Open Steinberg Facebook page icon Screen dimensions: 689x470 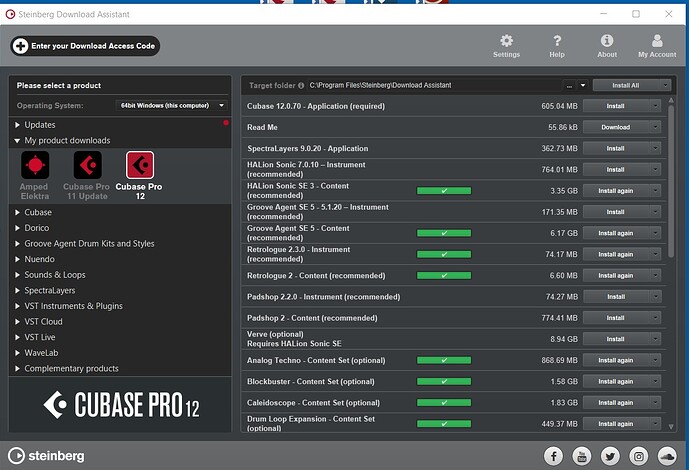[x=553, y=456]
